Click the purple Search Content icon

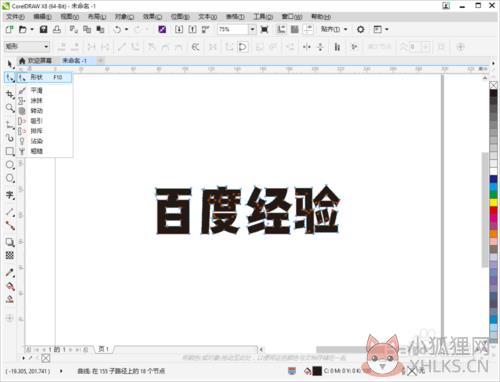click(x=162, y=29)
